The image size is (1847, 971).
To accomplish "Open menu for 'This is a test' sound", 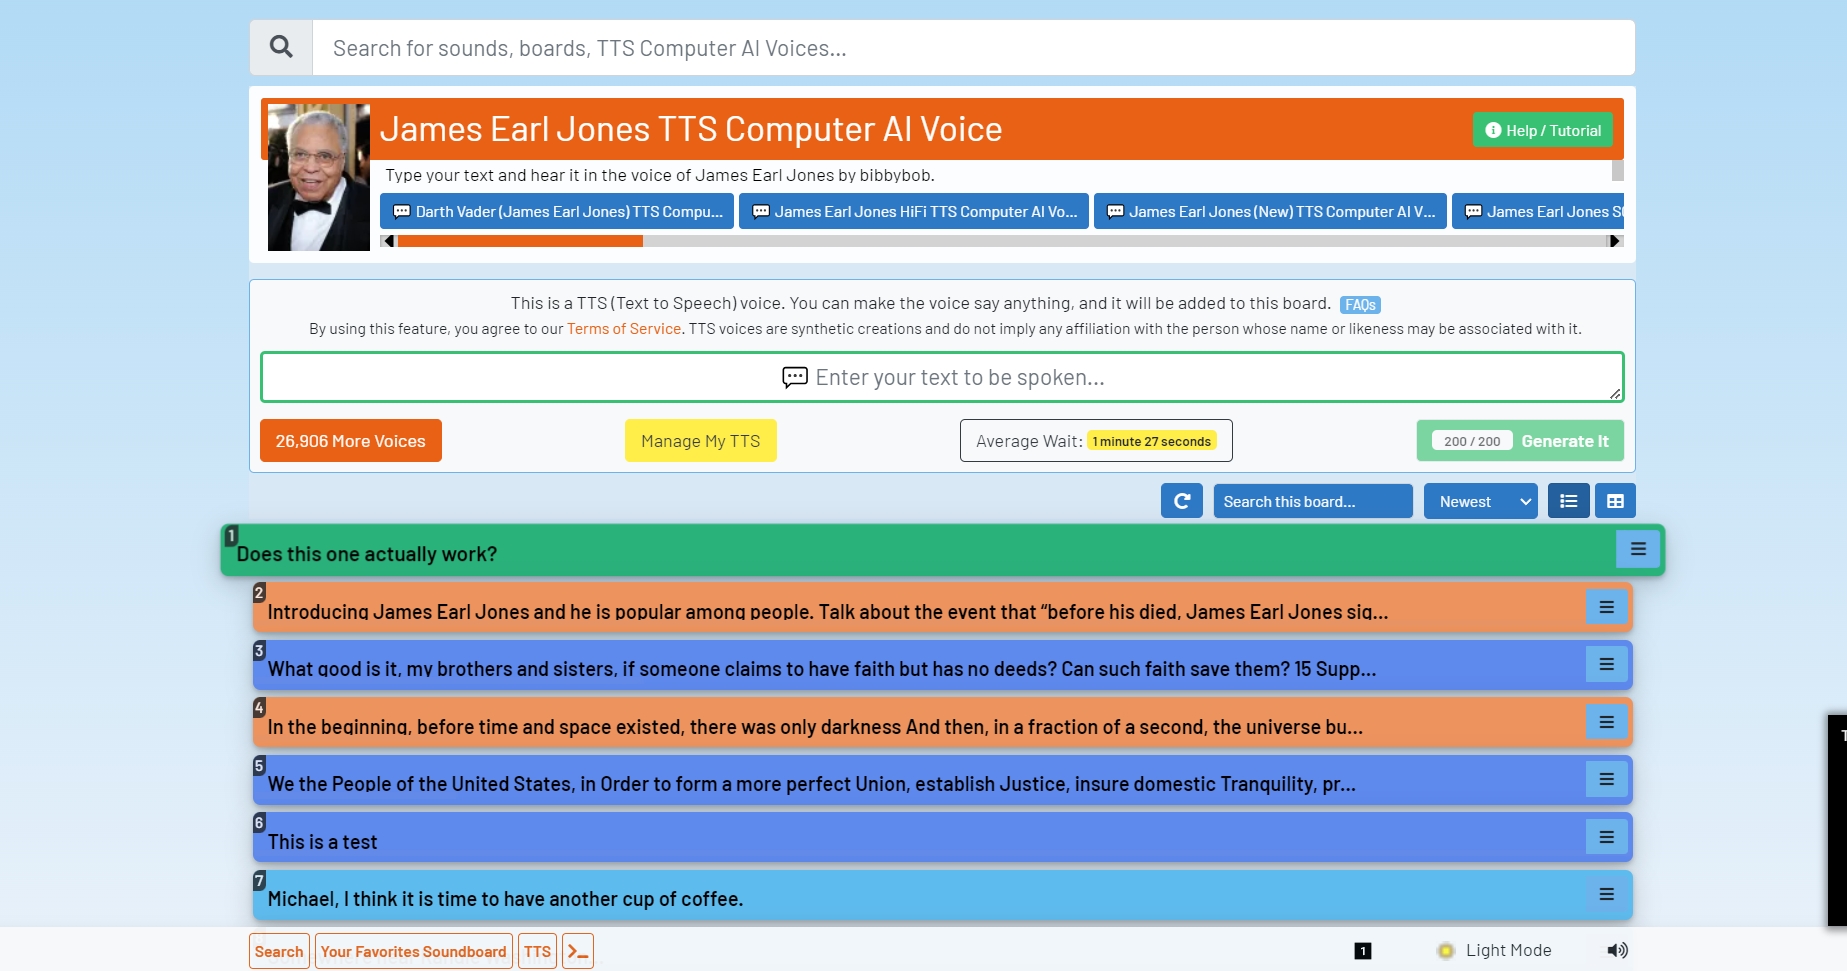I will [x=1606, y=837].
